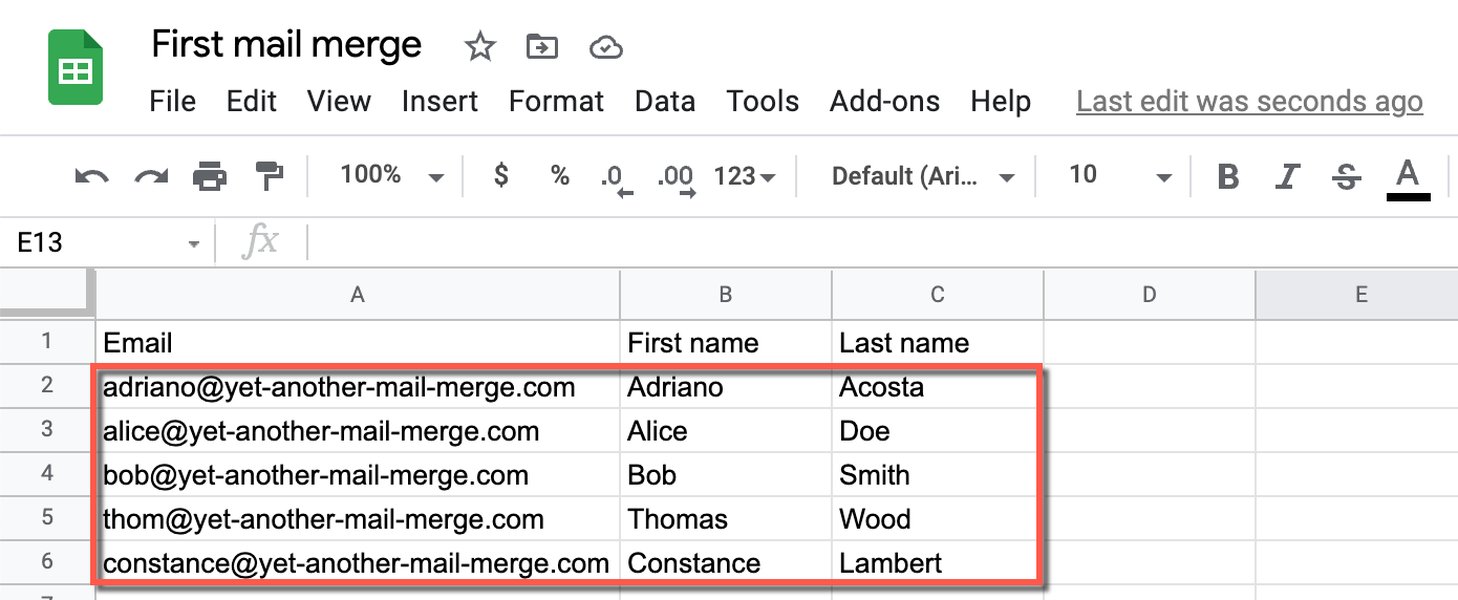Click the First mail merge document title
1458x600 pixels.
(286, 45)
